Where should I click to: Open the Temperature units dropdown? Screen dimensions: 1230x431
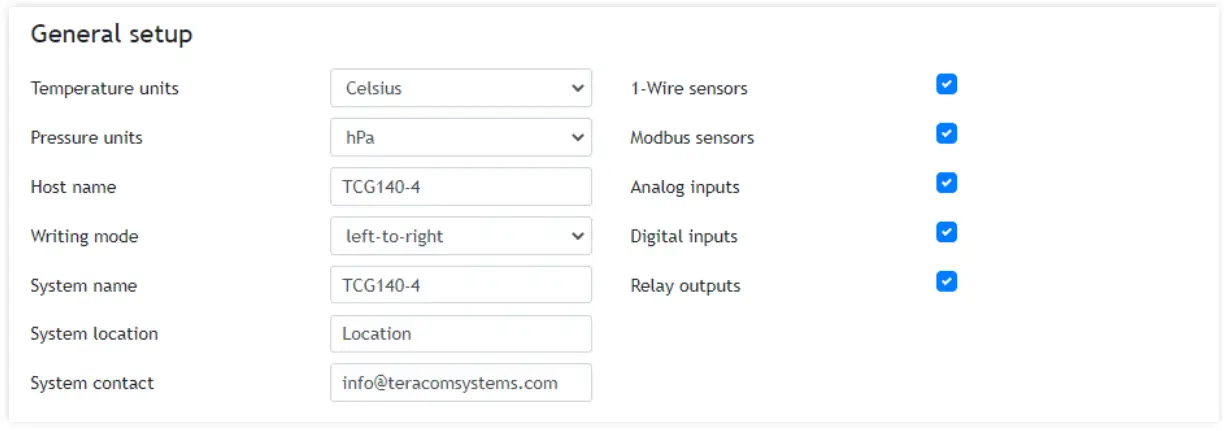(461, 88)
